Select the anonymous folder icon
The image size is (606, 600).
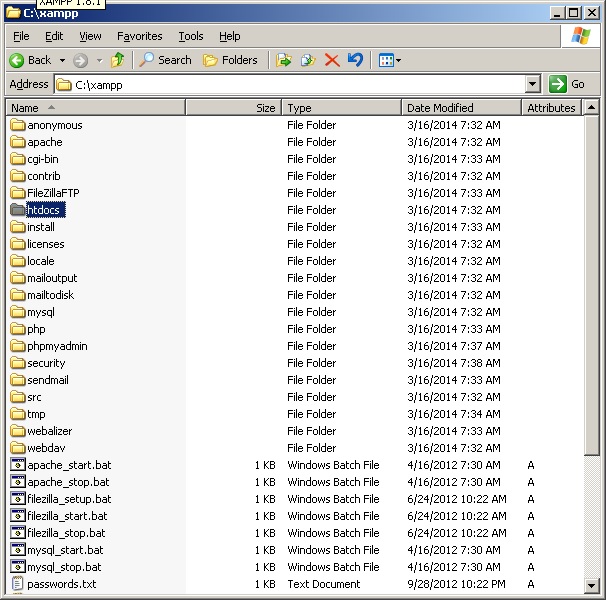(18, 125)
